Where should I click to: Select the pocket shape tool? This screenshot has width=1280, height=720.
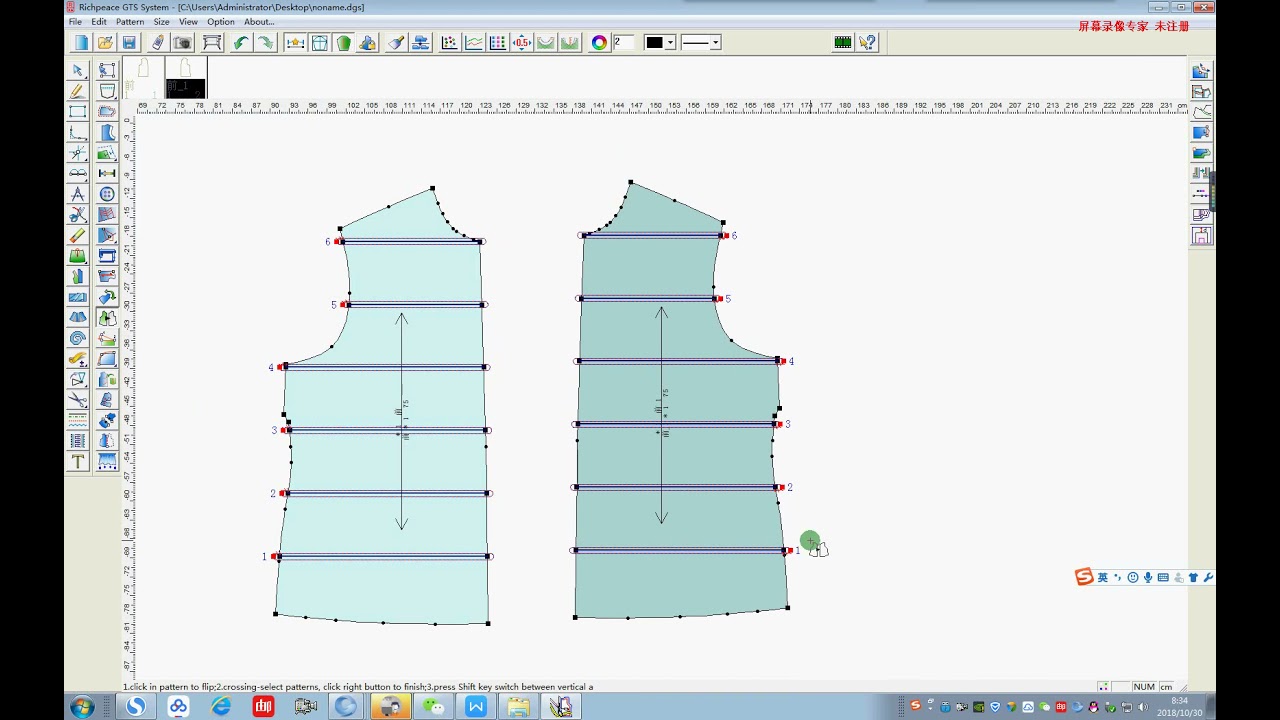(x=107, y=91)
